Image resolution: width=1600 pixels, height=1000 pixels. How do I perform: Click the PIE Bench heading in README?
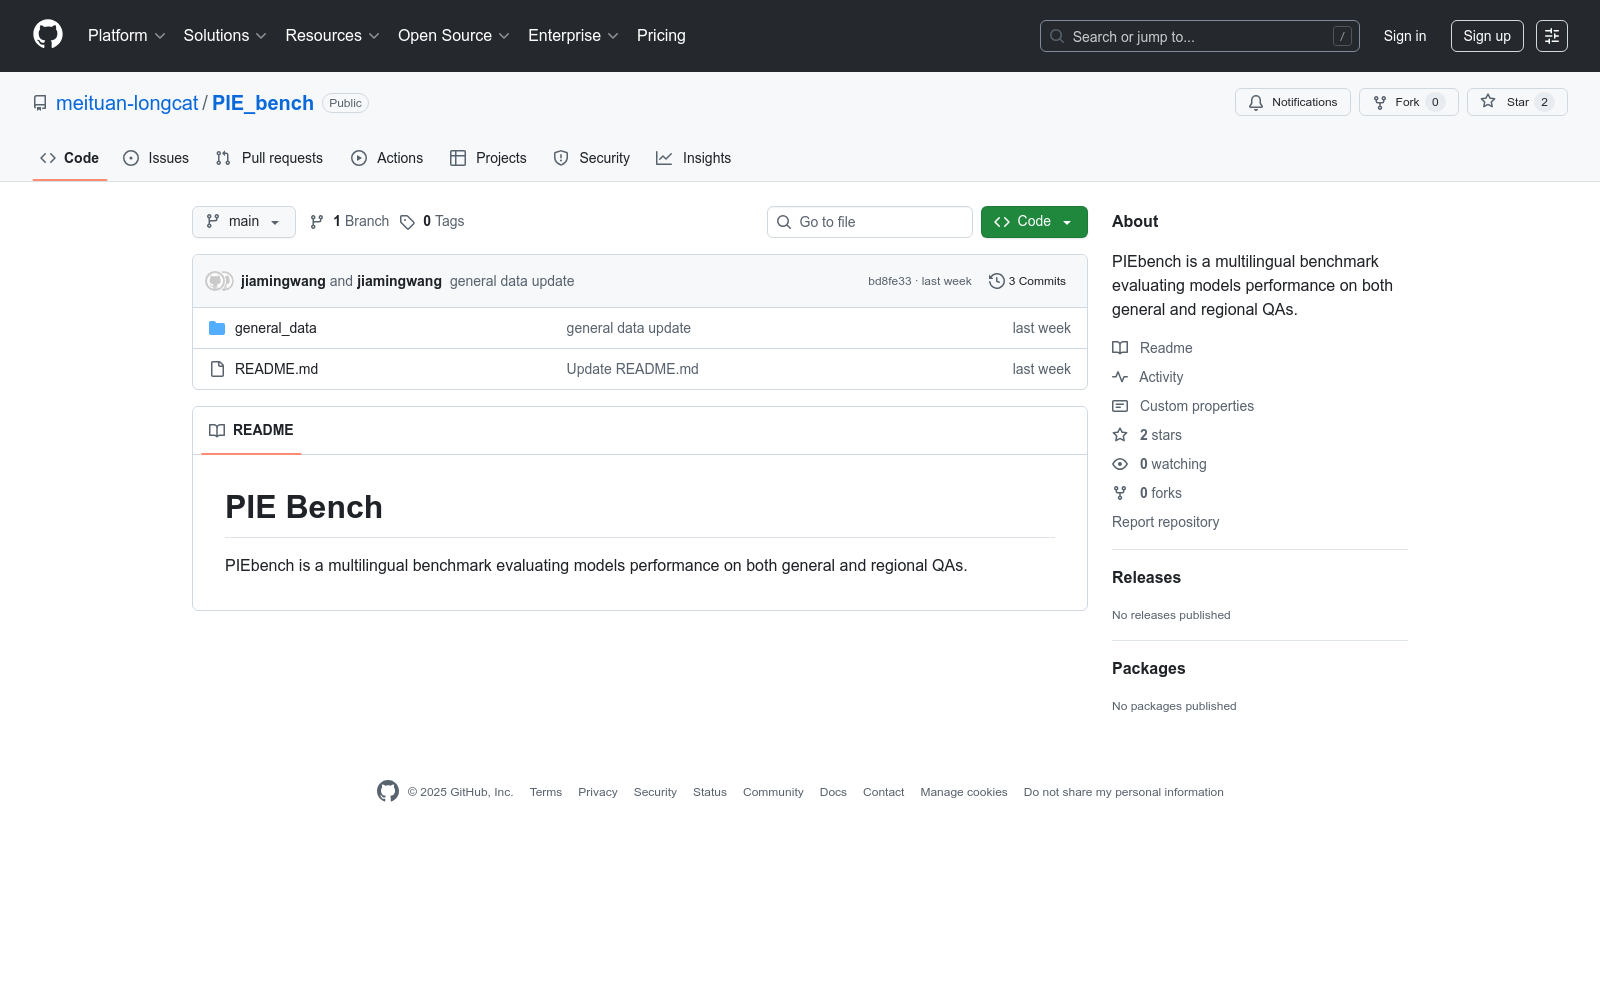click(x=304, y=507)
